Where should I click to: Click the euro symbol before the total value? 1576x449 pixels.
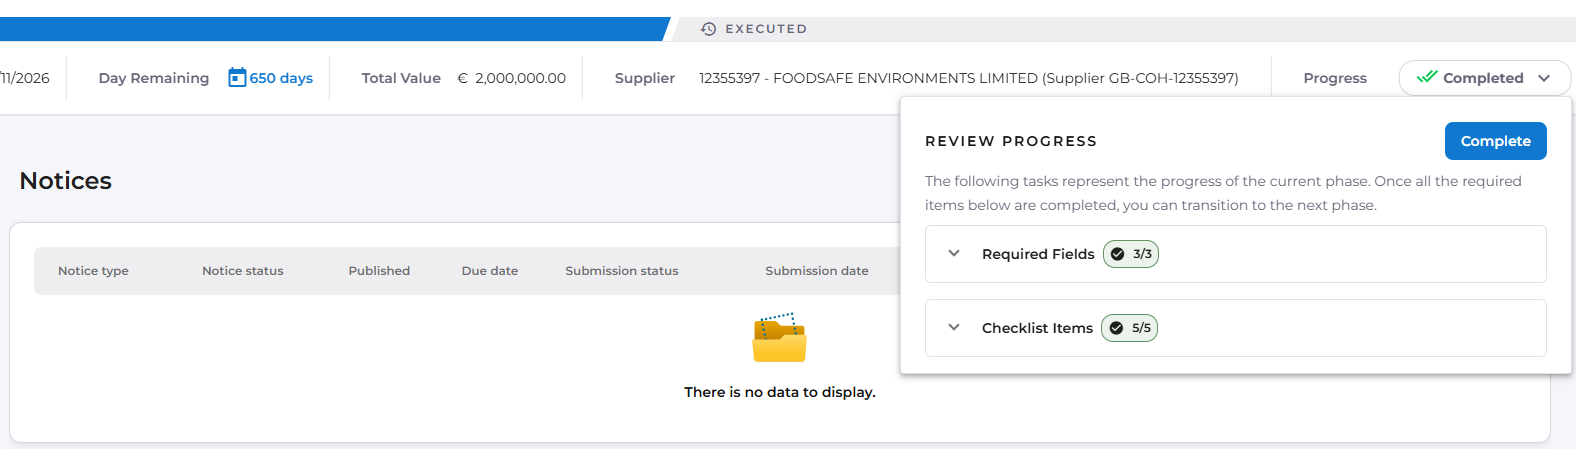point(463,78)
